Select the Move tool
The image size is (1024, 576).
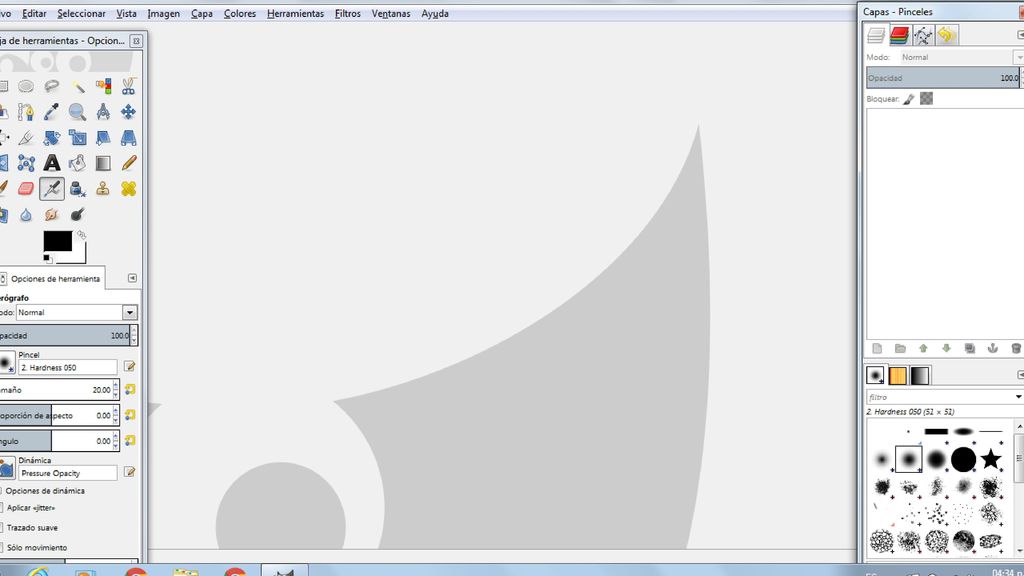[x=129, y=112]
